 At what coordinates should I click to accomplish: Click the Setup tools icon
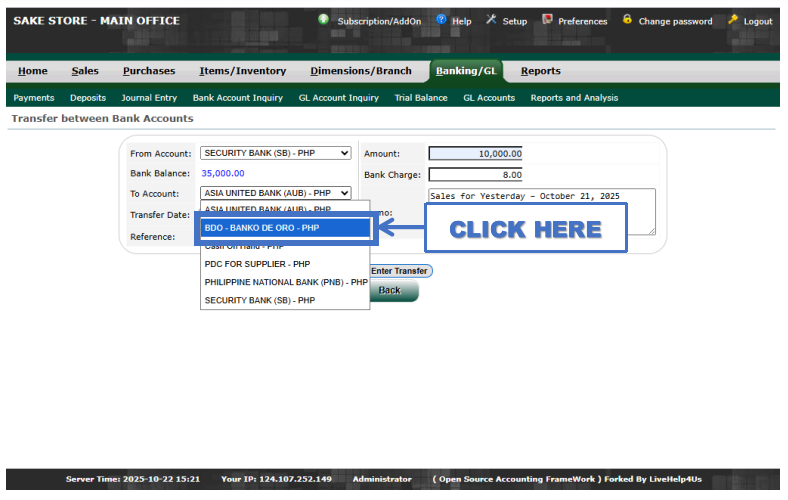491,20
